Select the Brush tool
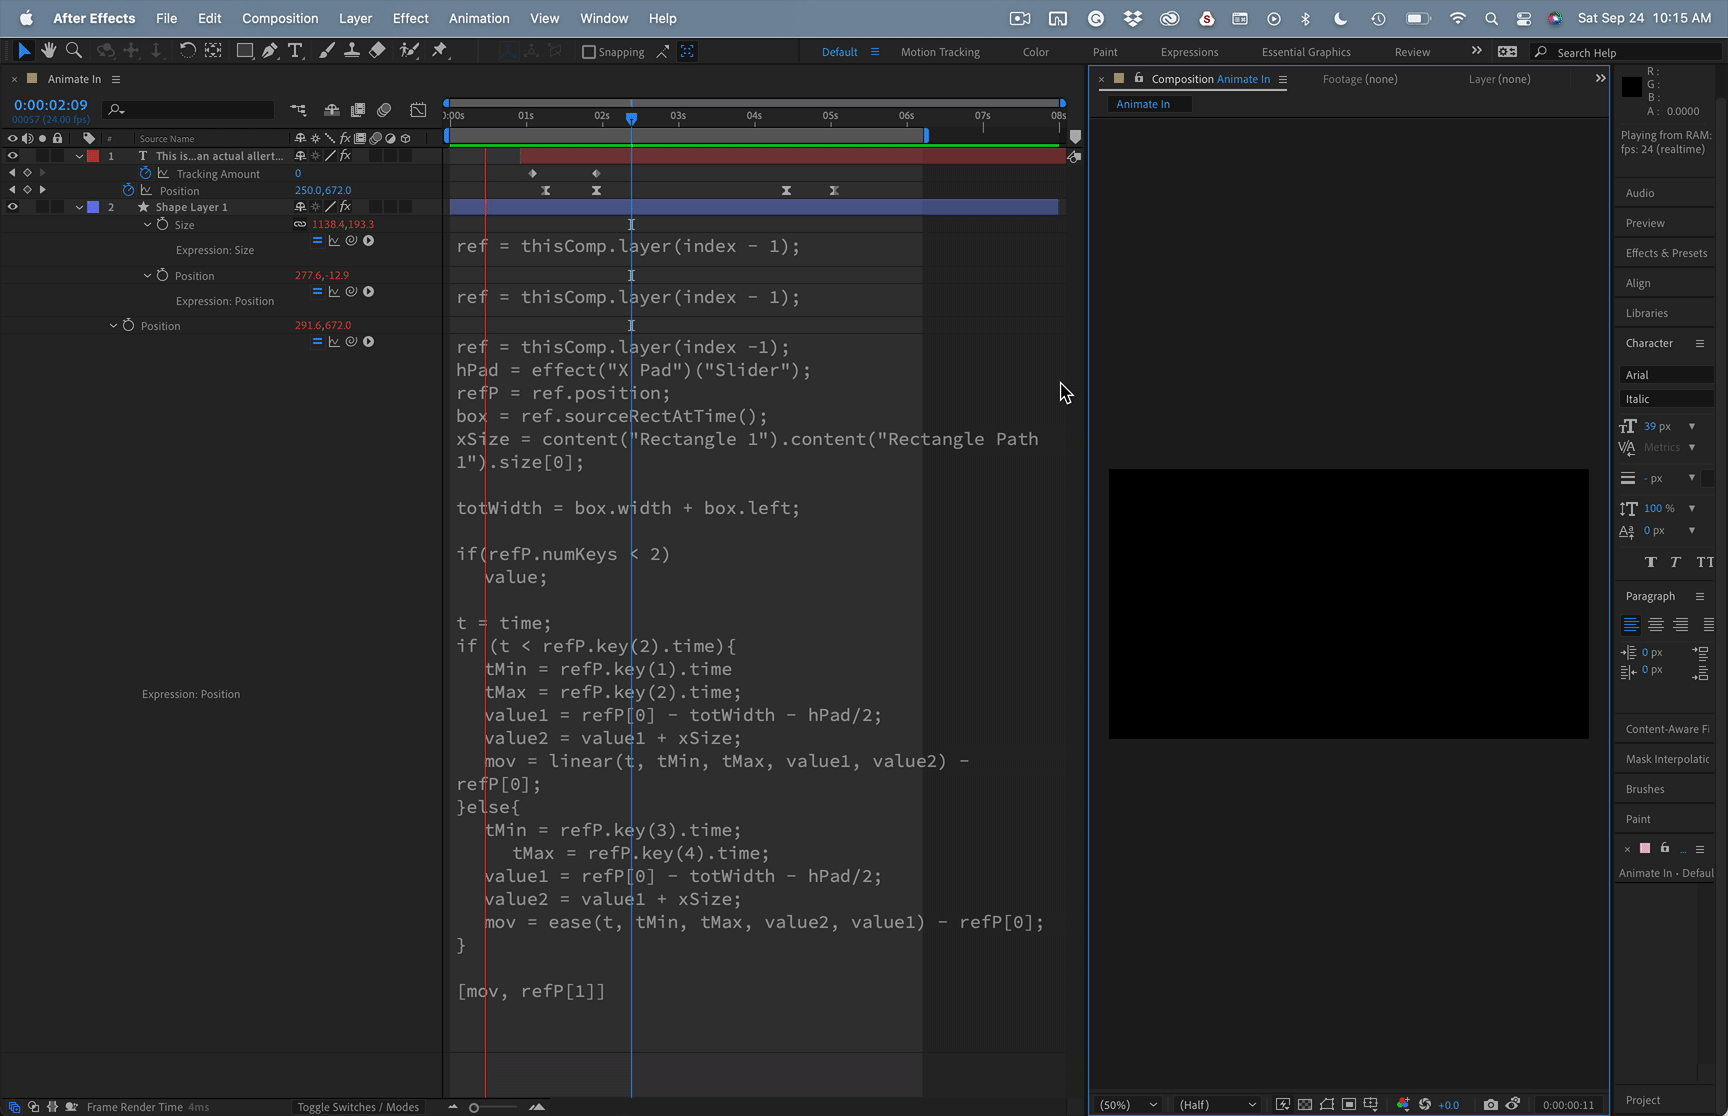The height and width of the screenshot is (1116, 1728). click(x=327, y=50)
